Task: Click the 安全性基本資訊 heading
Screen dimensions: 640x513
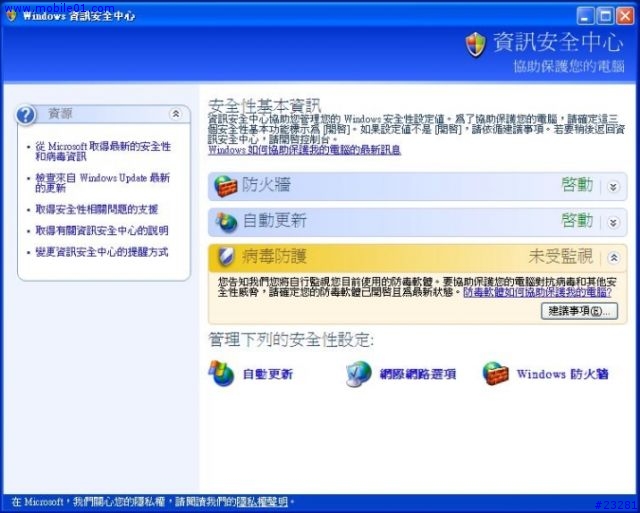Action: click(x=264, y=106)
